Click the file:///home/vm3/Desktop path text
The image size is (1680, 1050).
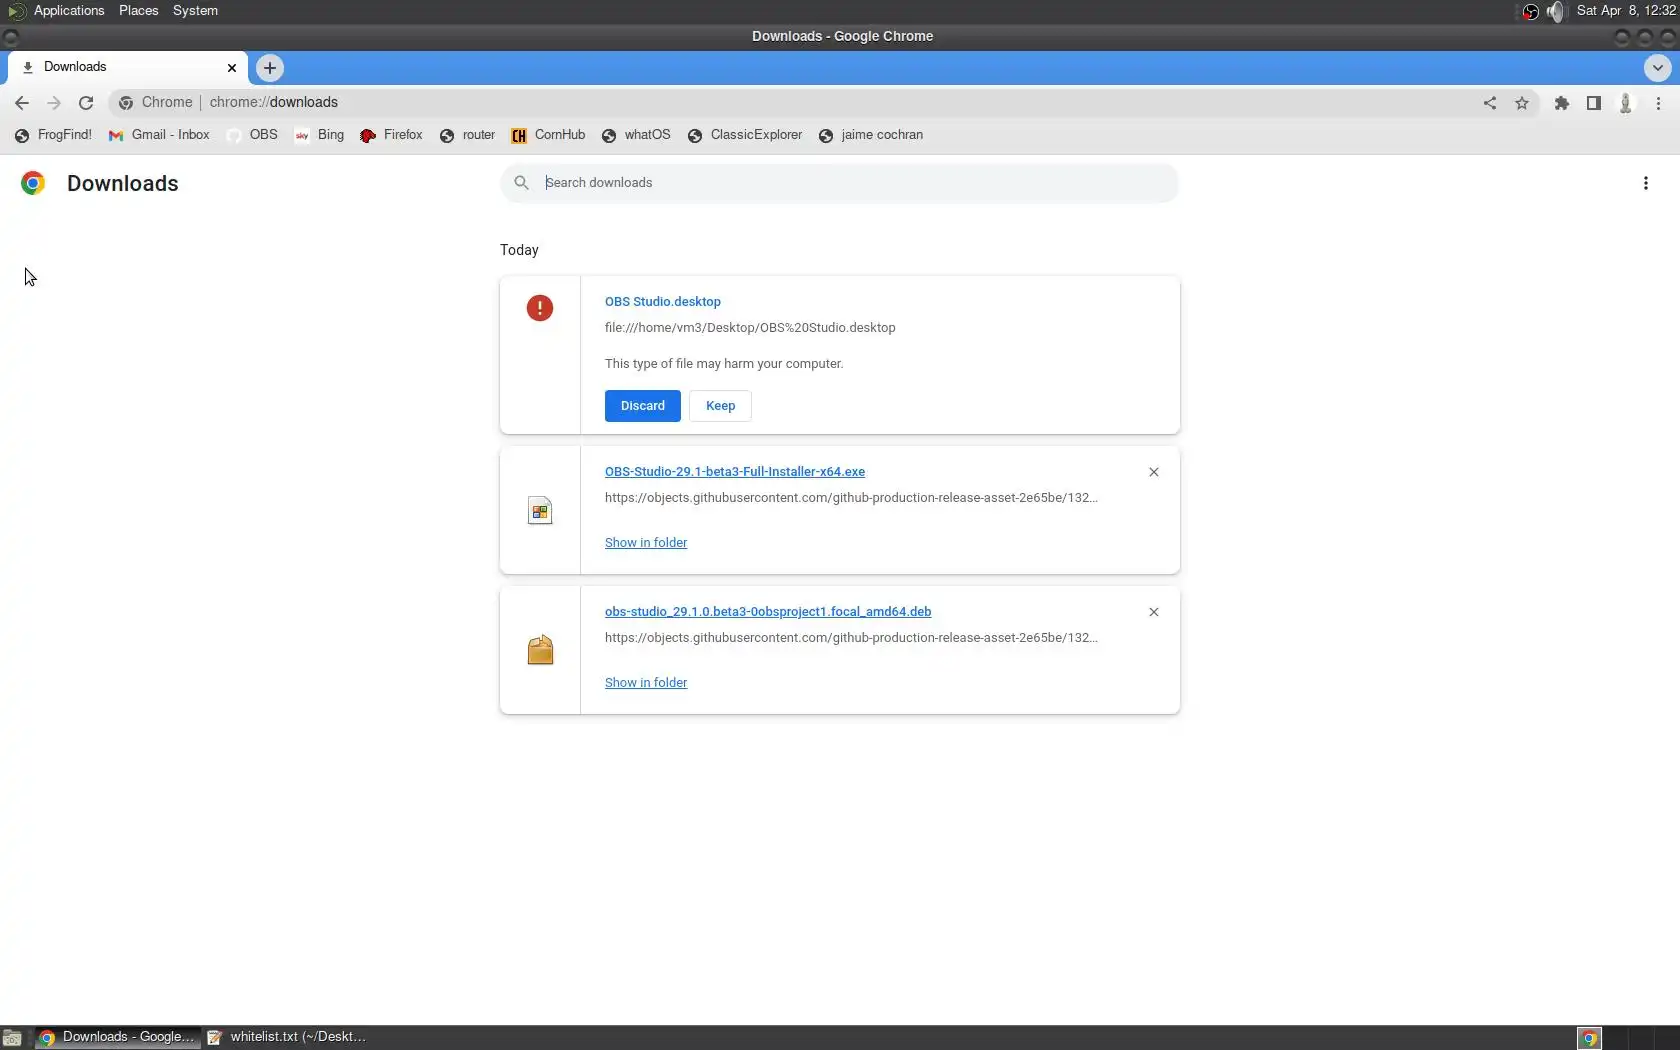(750, 328)
